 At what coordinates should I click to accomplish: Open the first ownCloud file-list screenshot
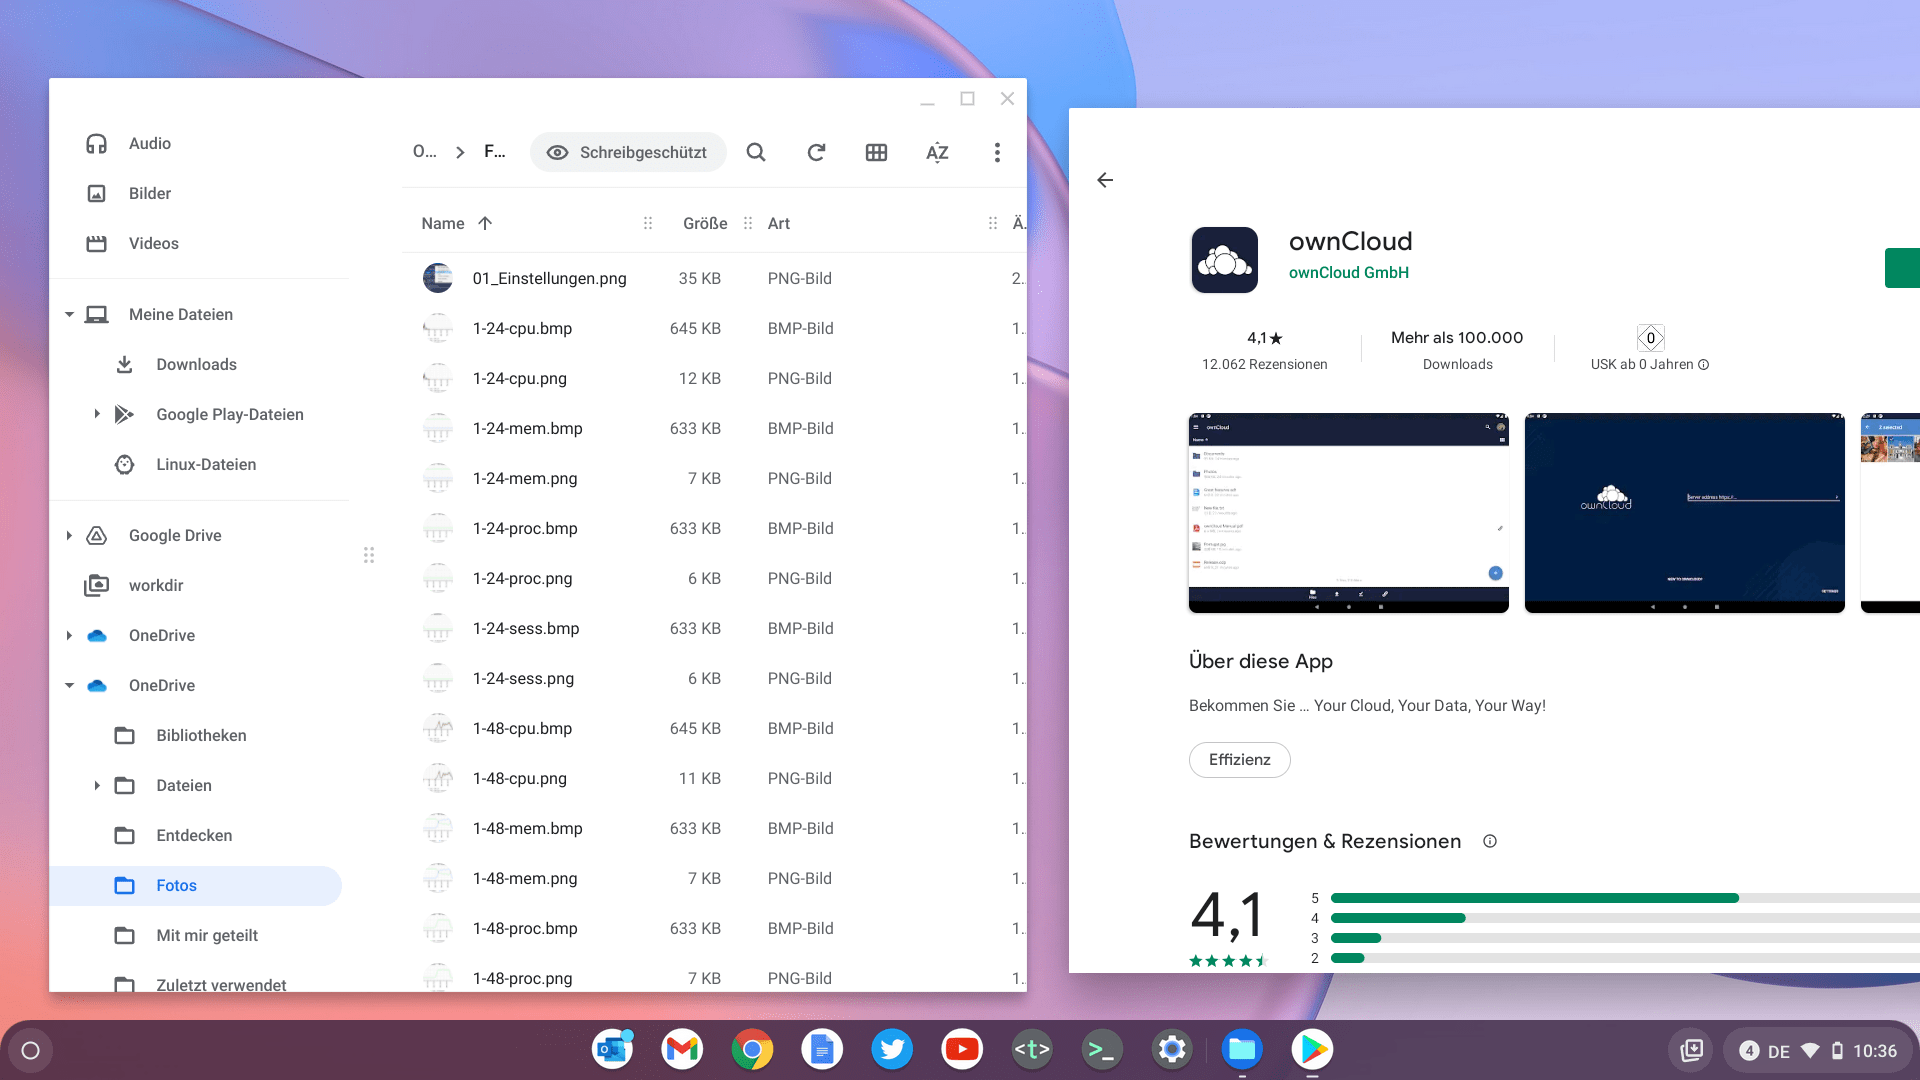[1348, 513]
